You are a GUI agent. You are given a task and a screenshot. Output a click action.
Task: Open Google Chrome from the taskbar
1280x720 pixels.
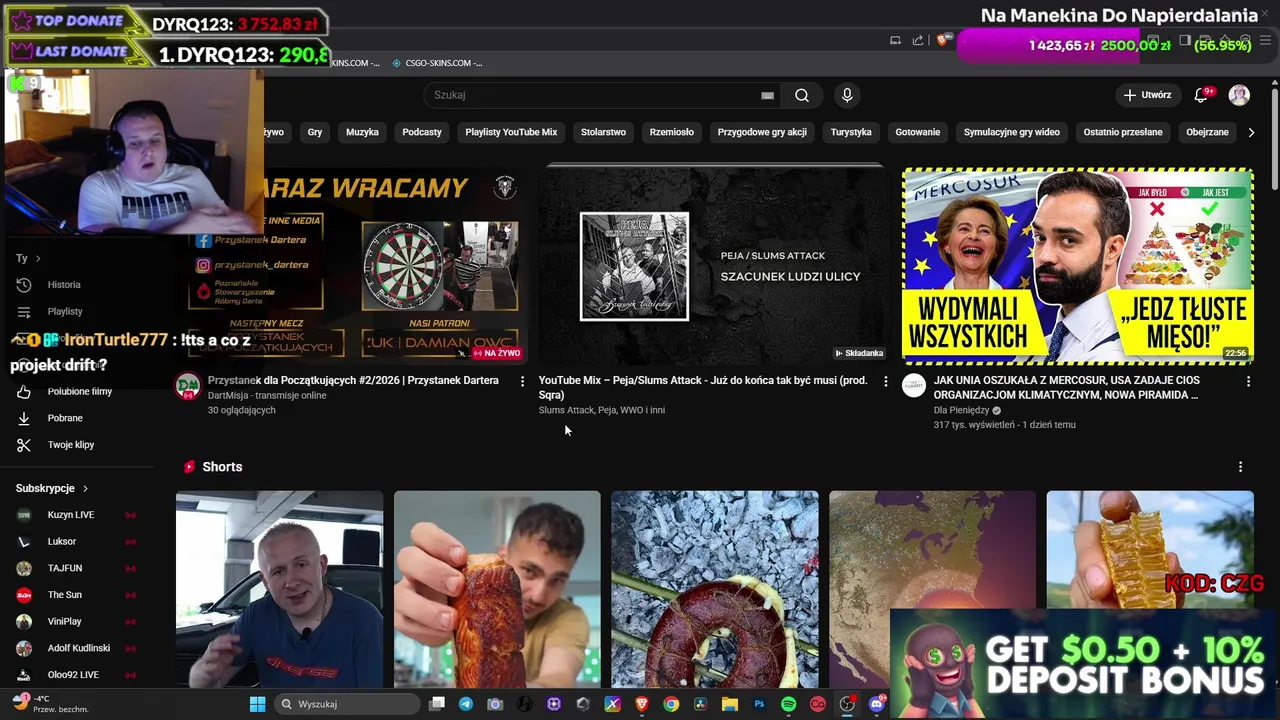671,704
